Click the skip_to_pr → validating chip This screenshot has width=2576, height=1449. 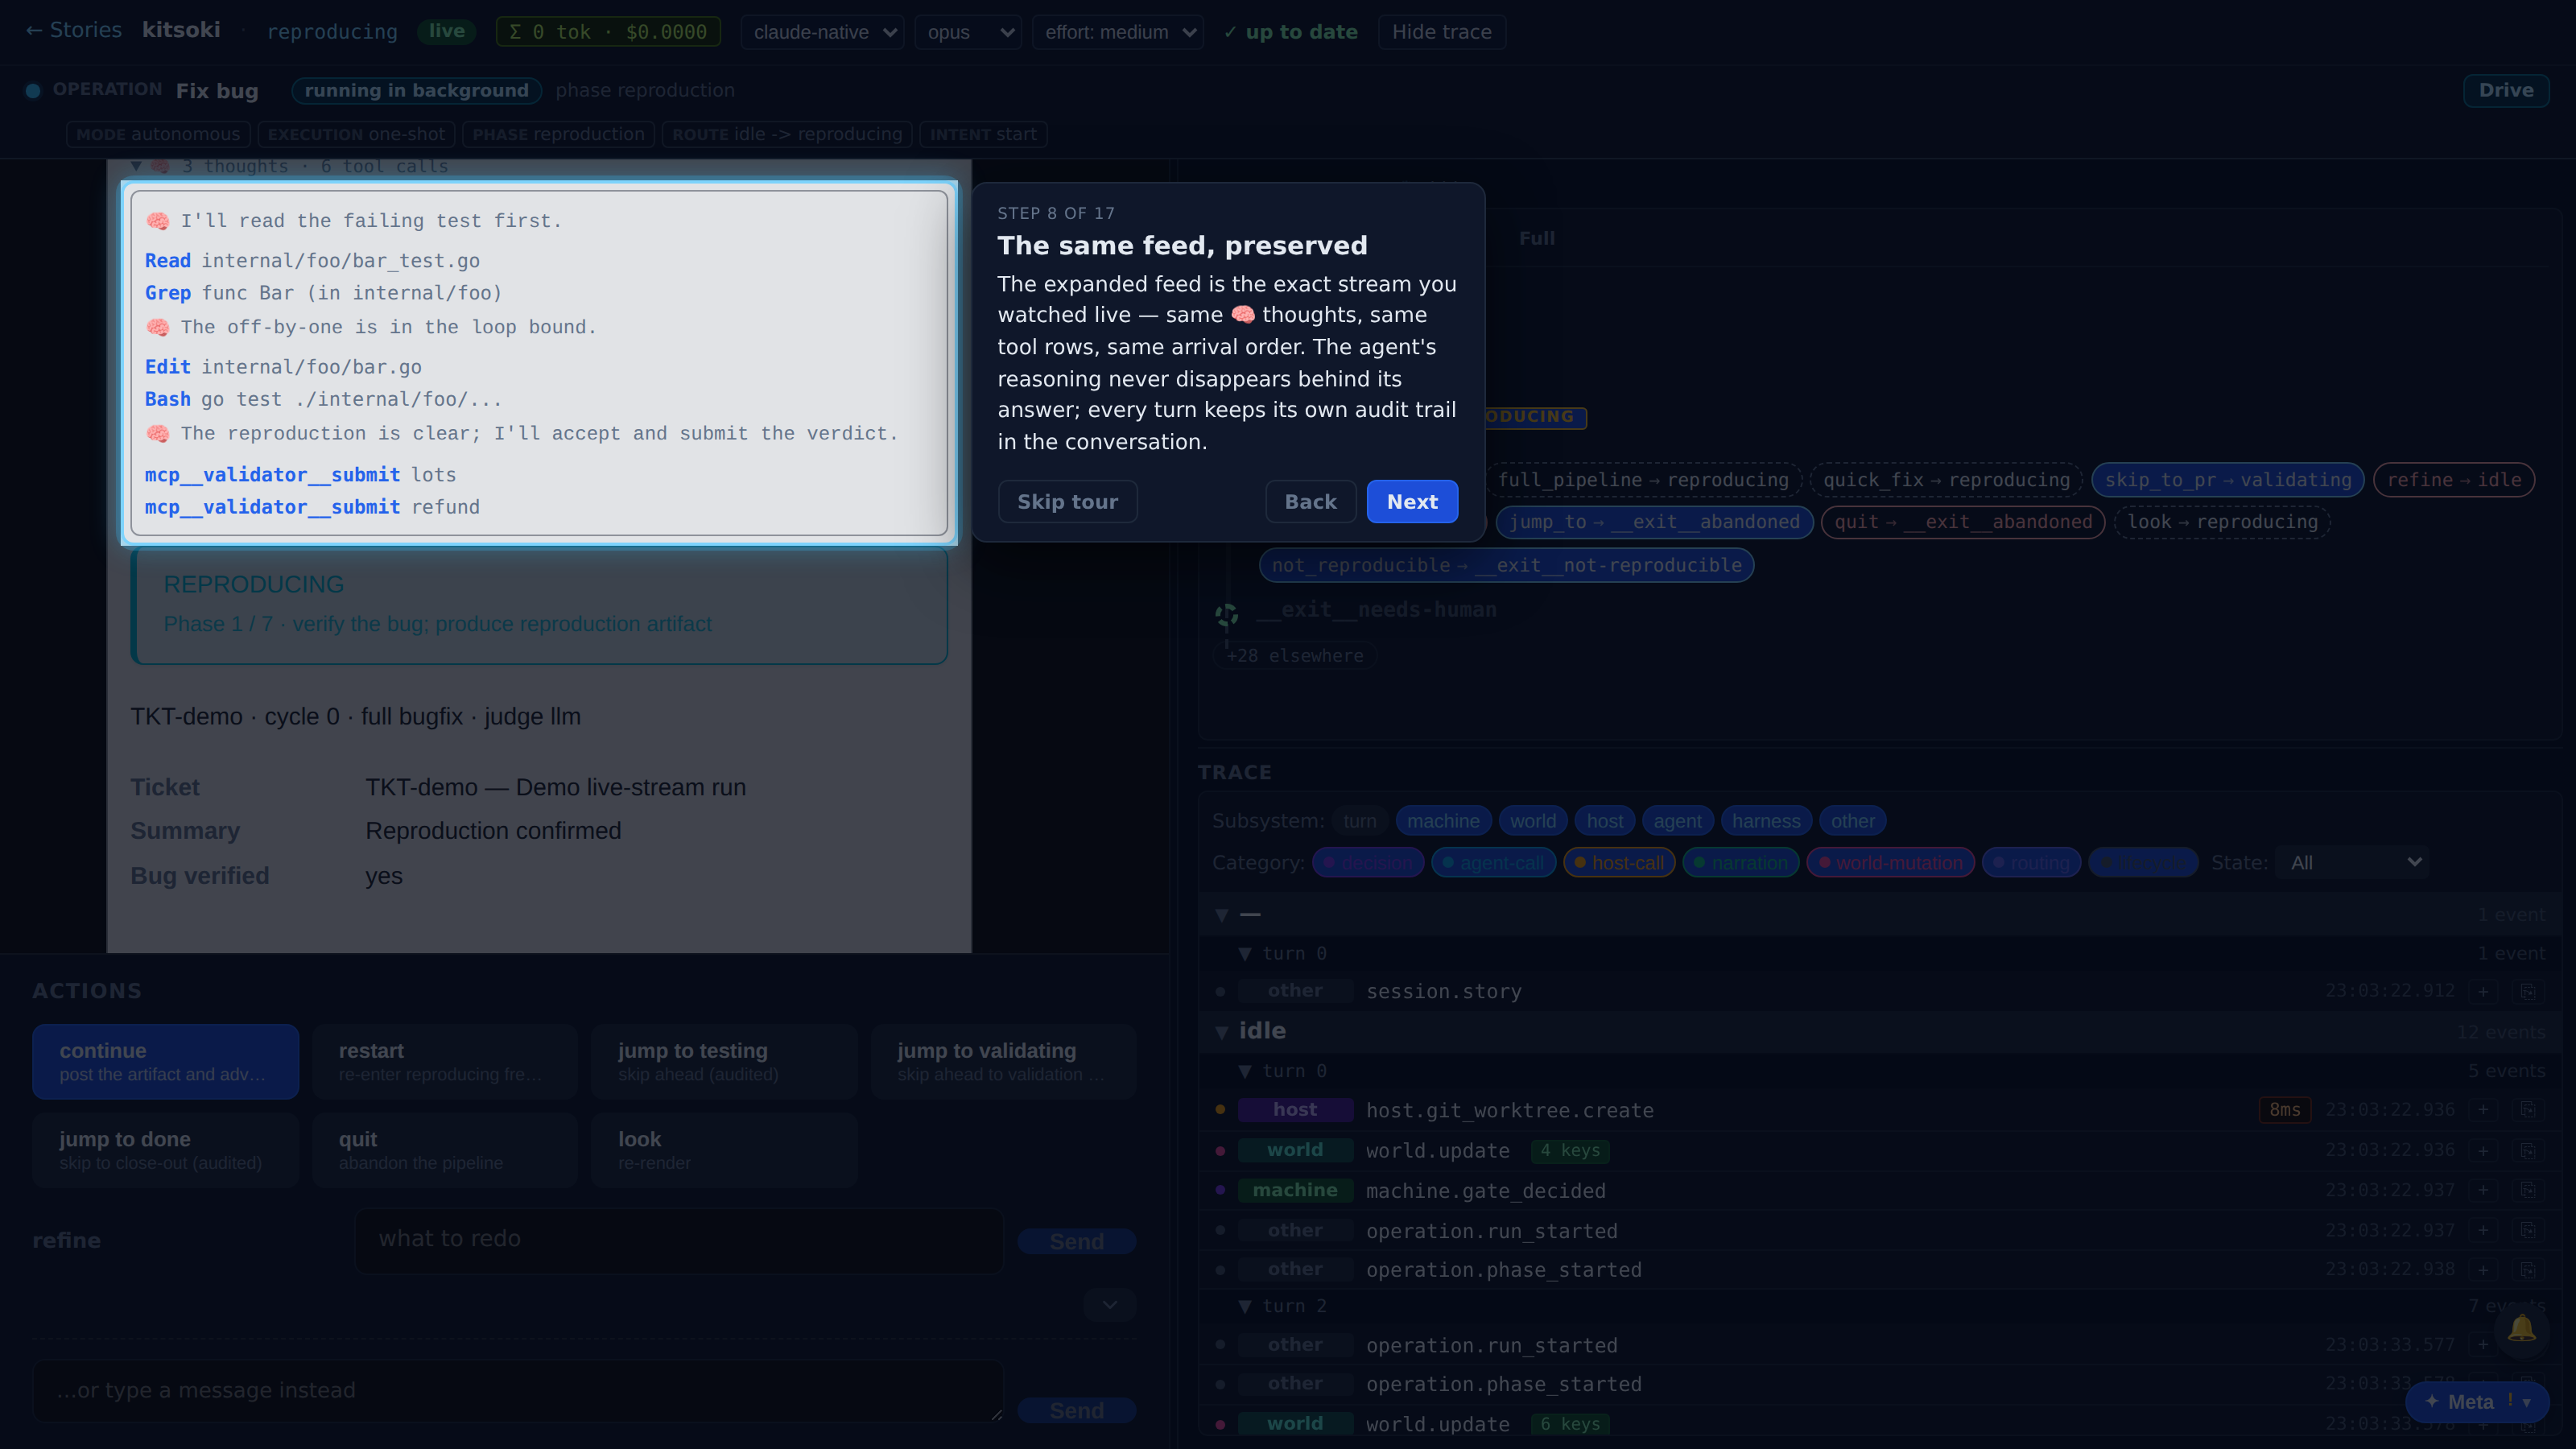pyautogui.click(x=2228, y=480)
